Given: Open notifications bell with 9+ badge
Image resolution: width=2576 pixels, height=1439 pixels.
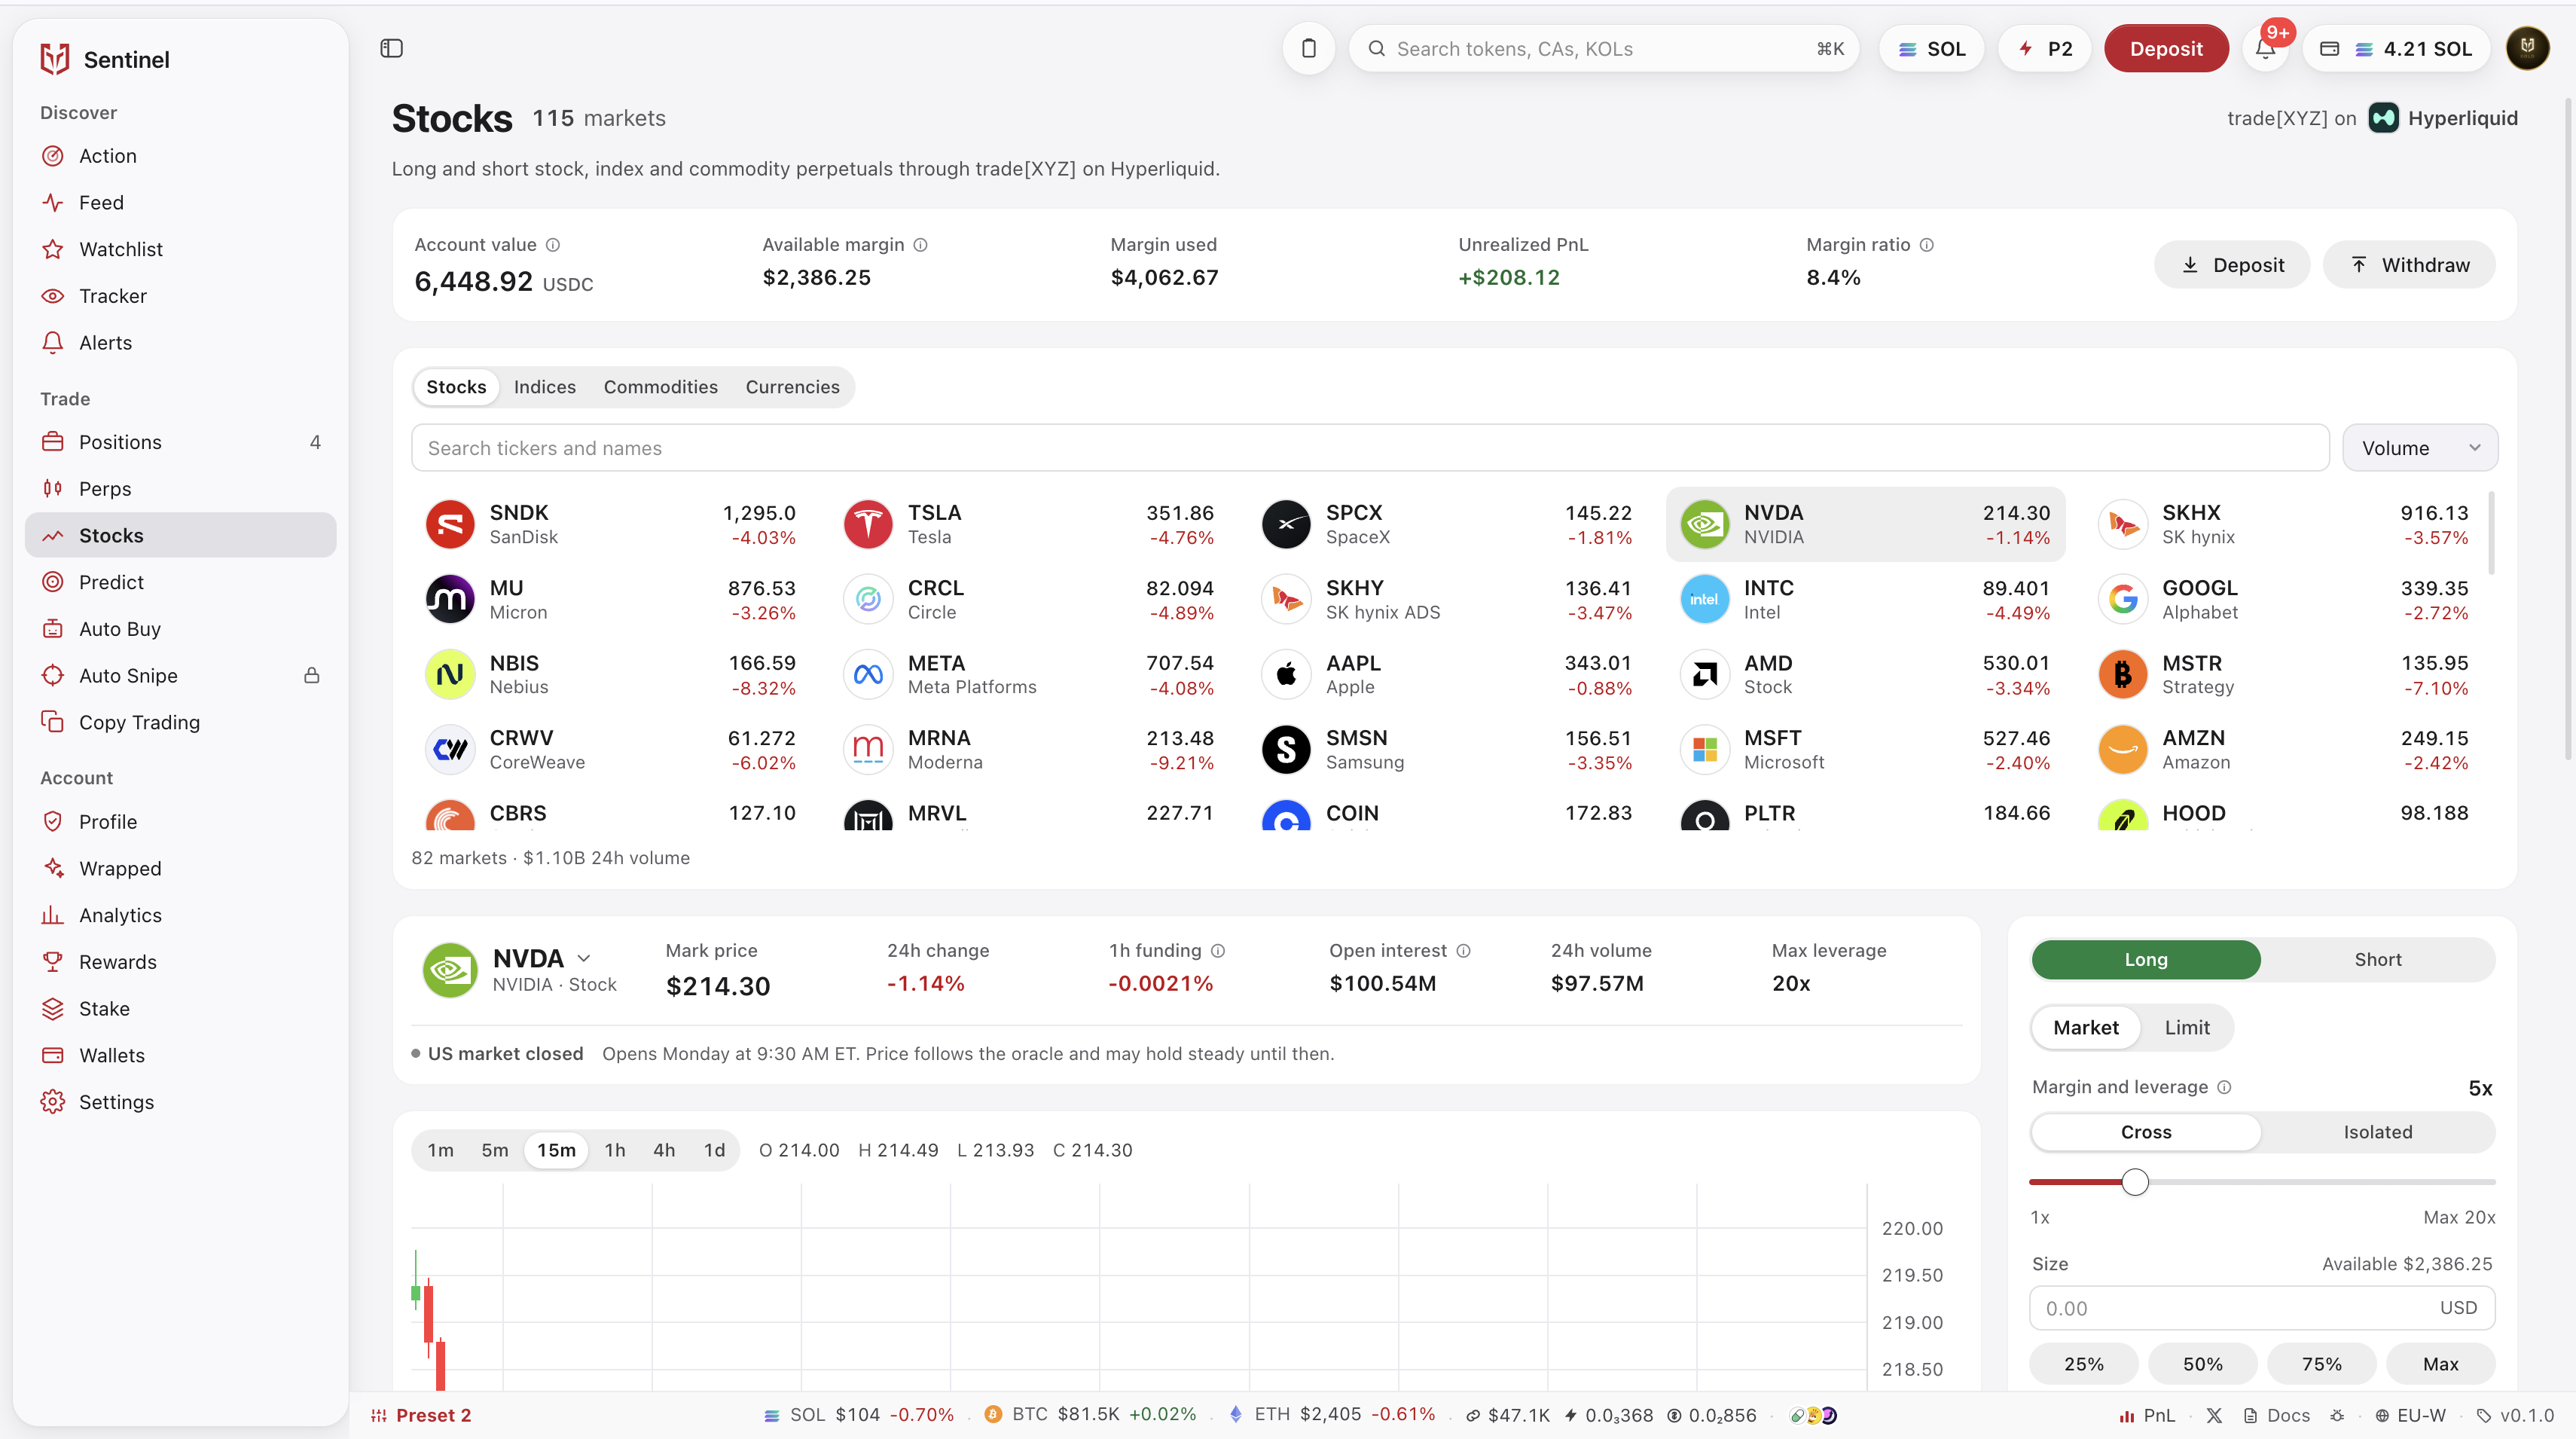Looking at the screenshot, I should (x=2265, y=48).
